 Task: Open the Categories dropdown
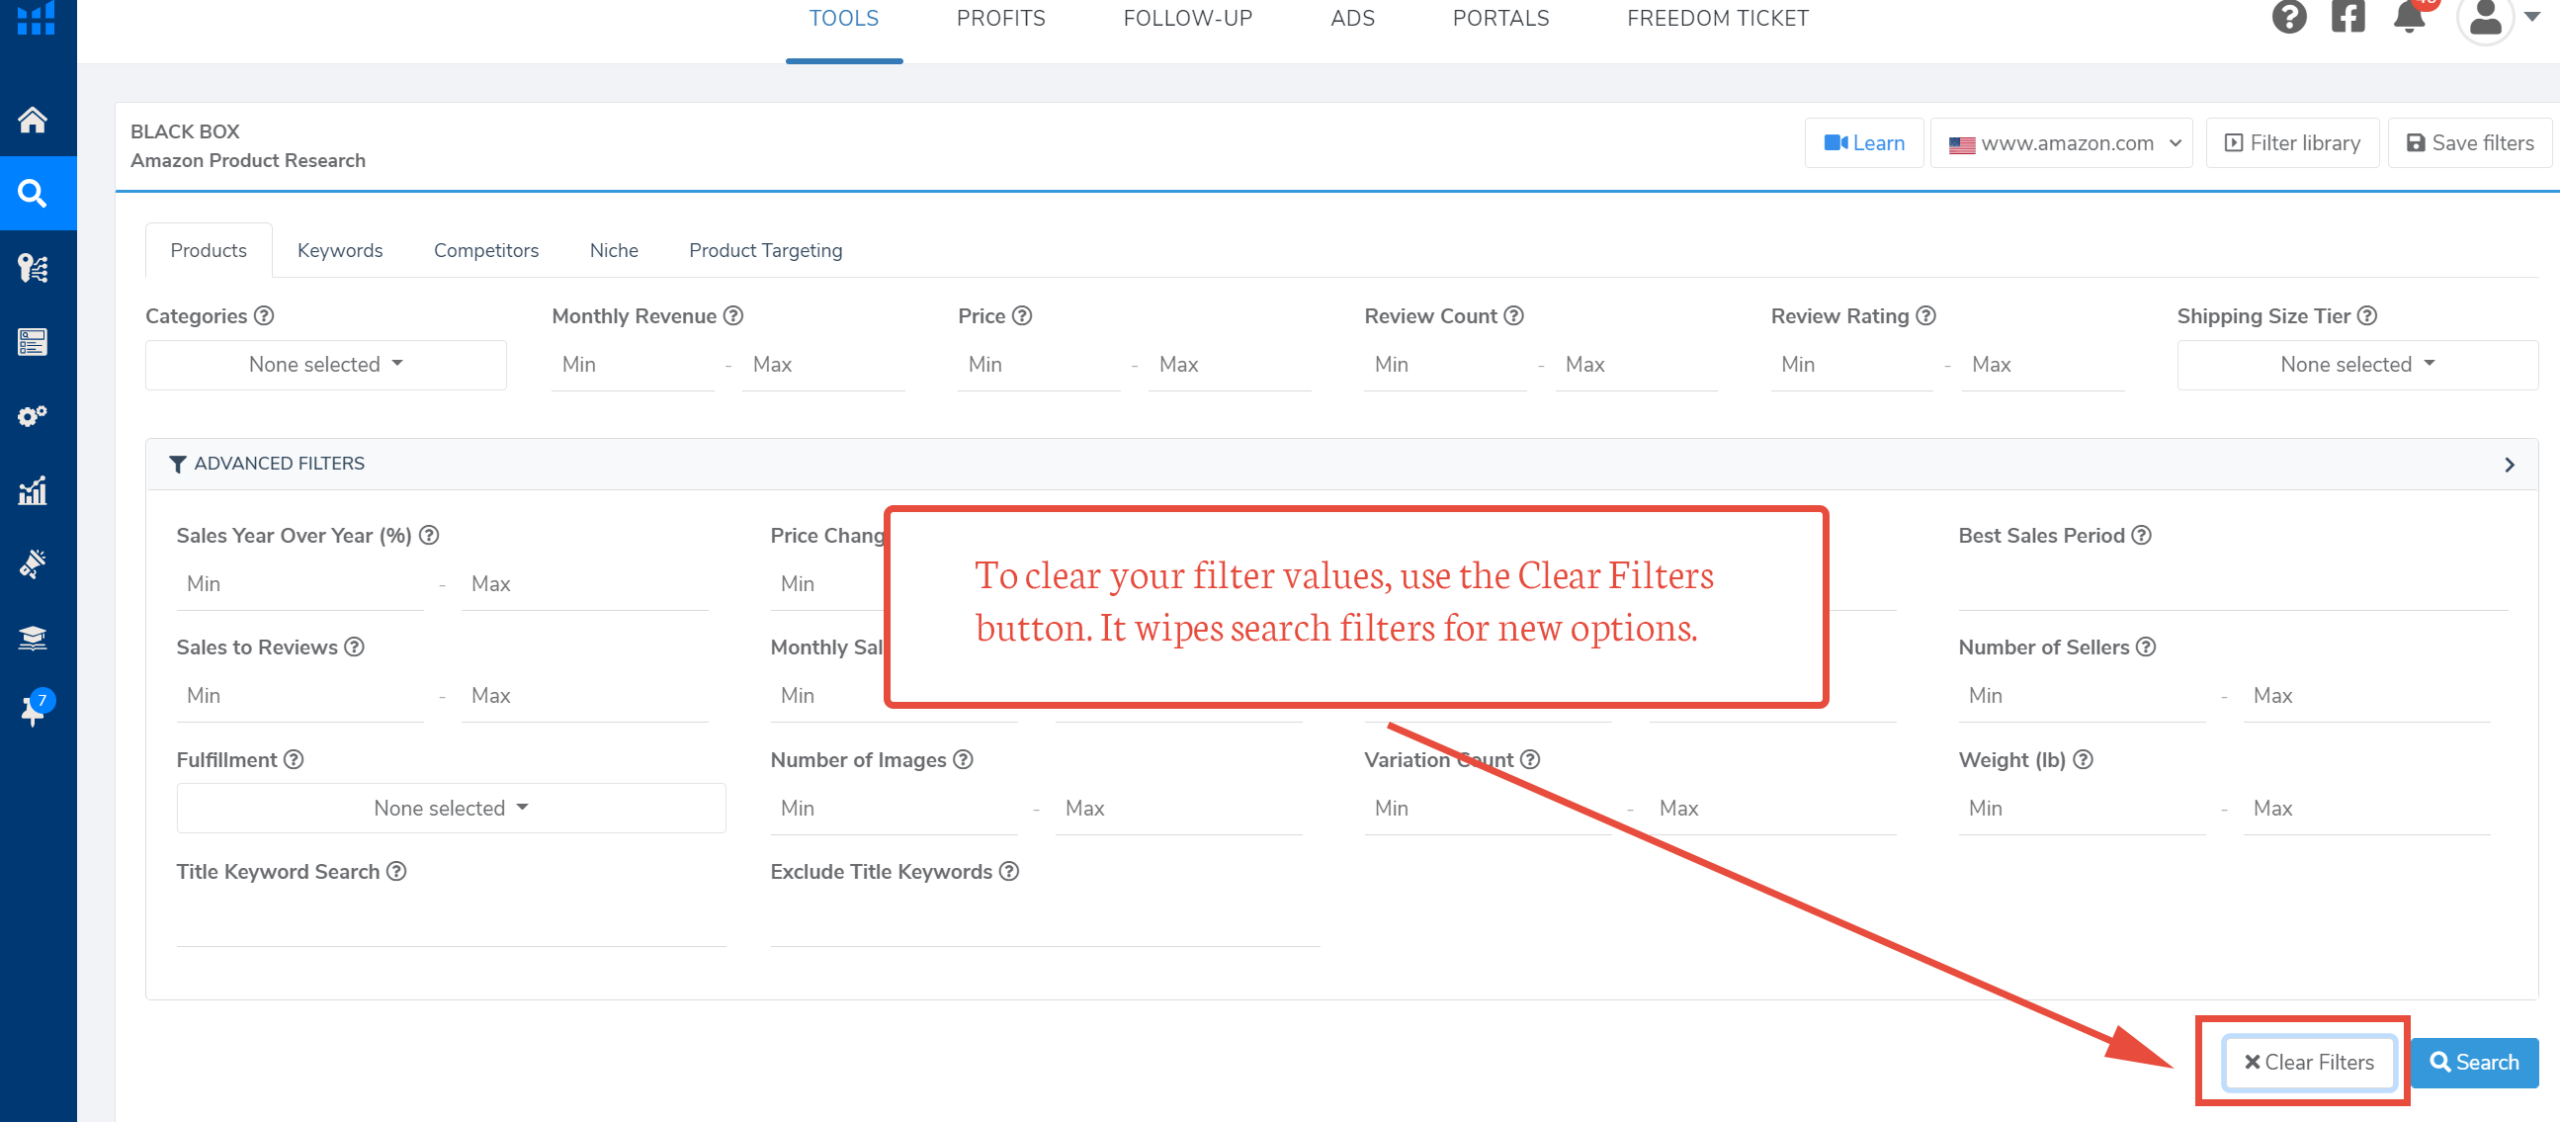(x=326, y=365)
